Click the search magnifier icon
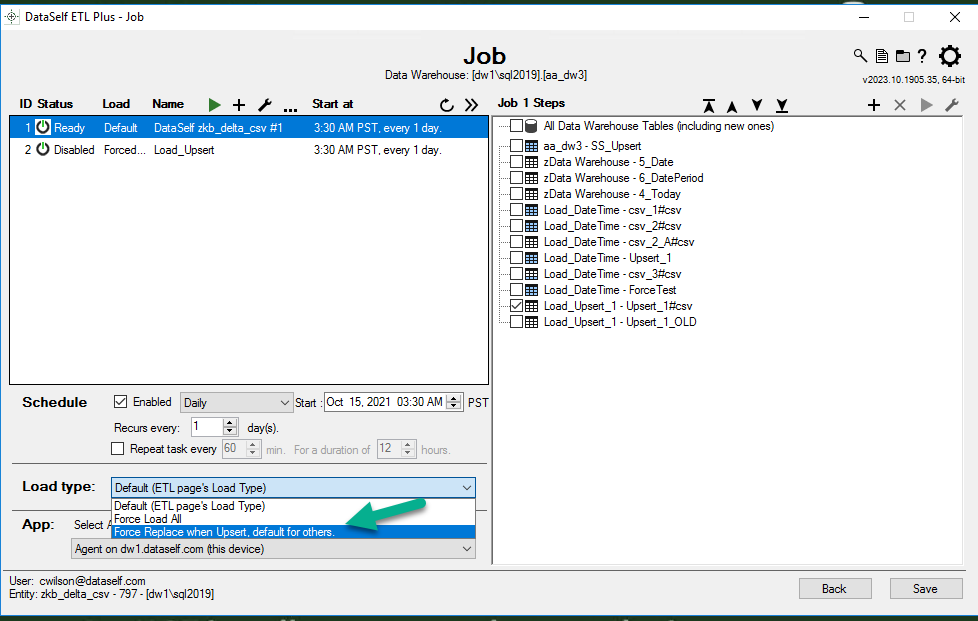This screenshot has width=978, height=621. tap(860, 56)
